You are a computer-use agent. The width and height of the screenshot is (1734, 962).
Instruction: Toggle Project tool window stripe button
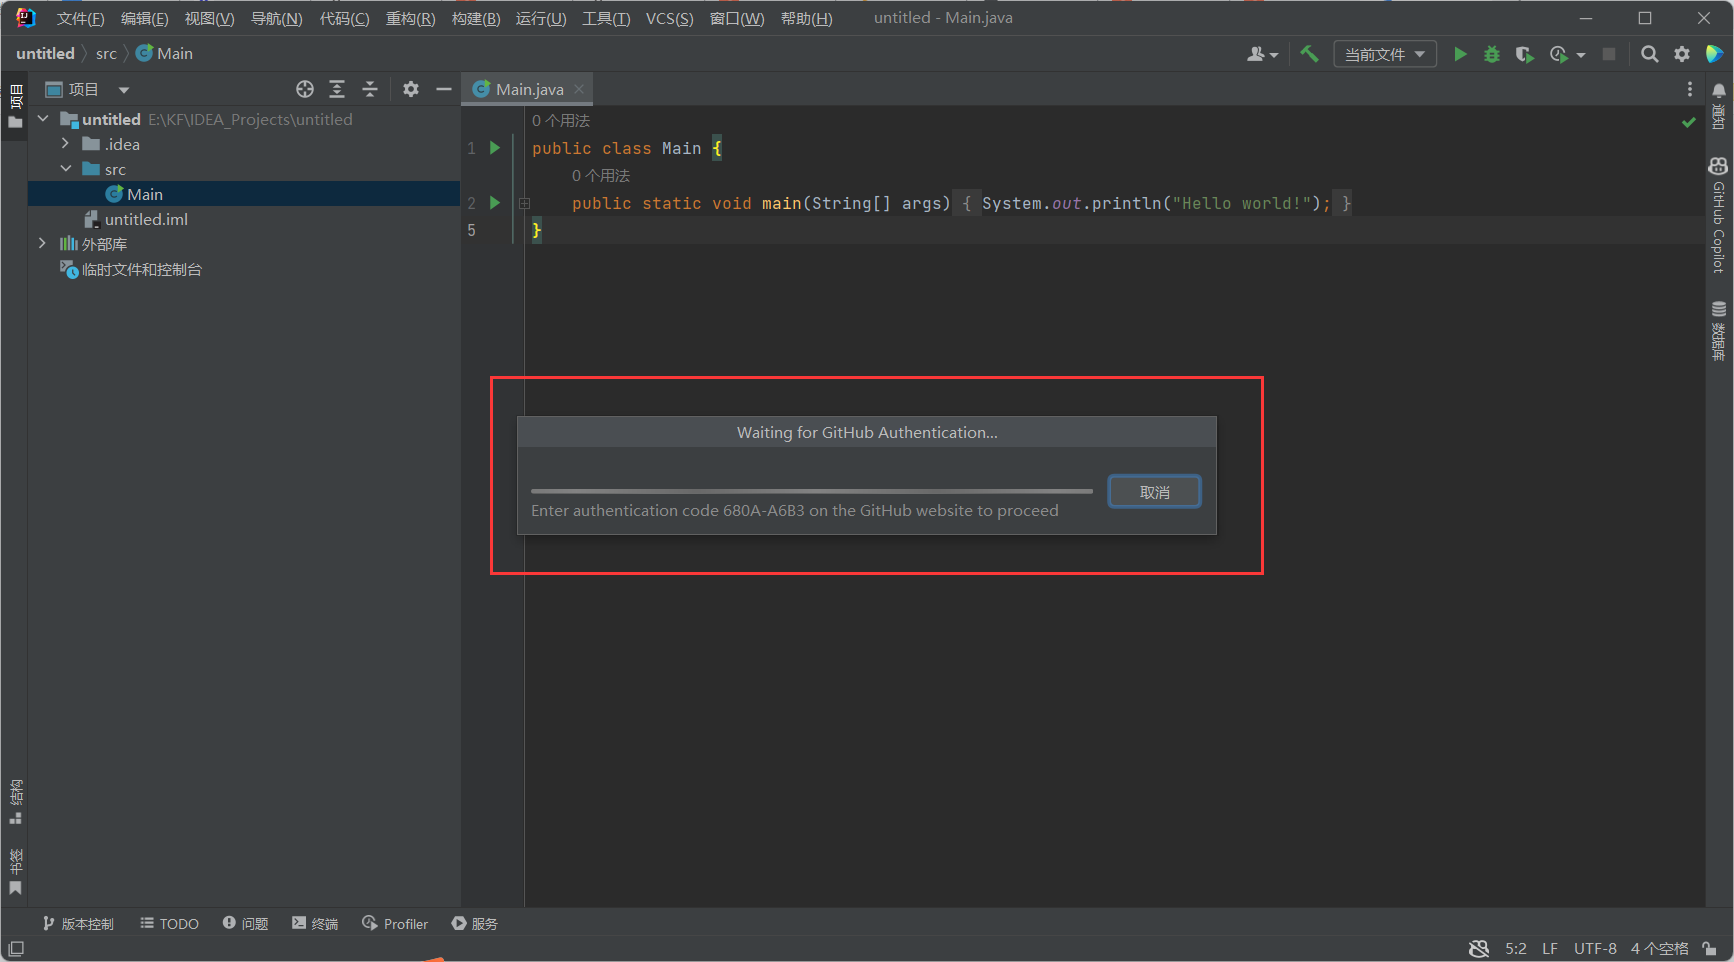15,107
